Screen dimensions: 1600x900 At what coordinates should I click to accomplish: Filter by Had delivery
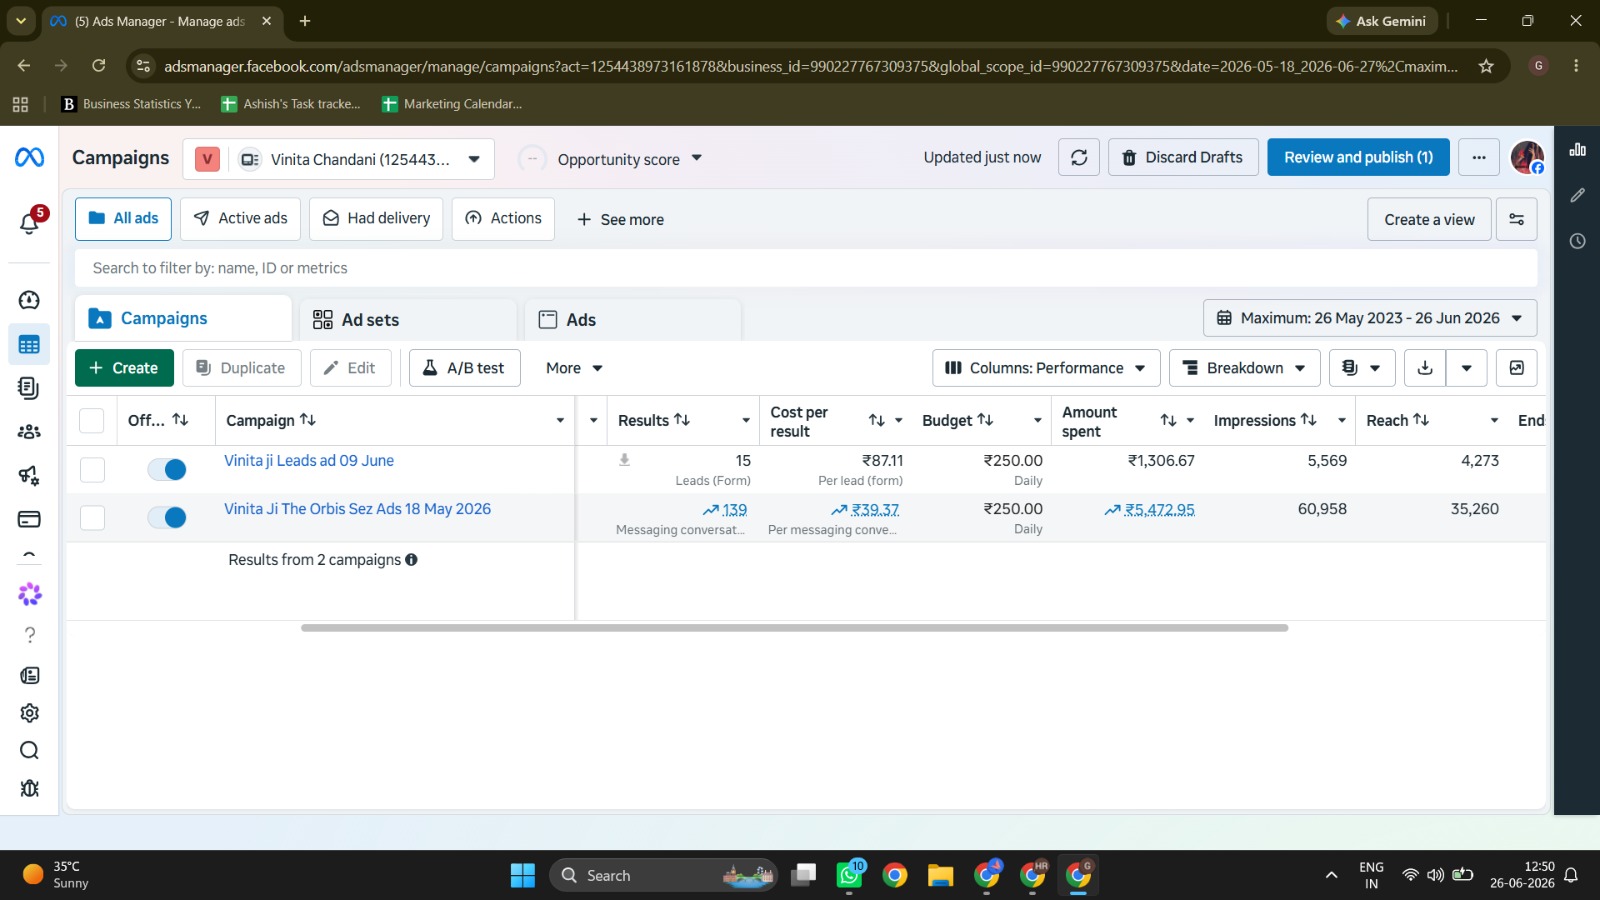click(x=376, y=218)
